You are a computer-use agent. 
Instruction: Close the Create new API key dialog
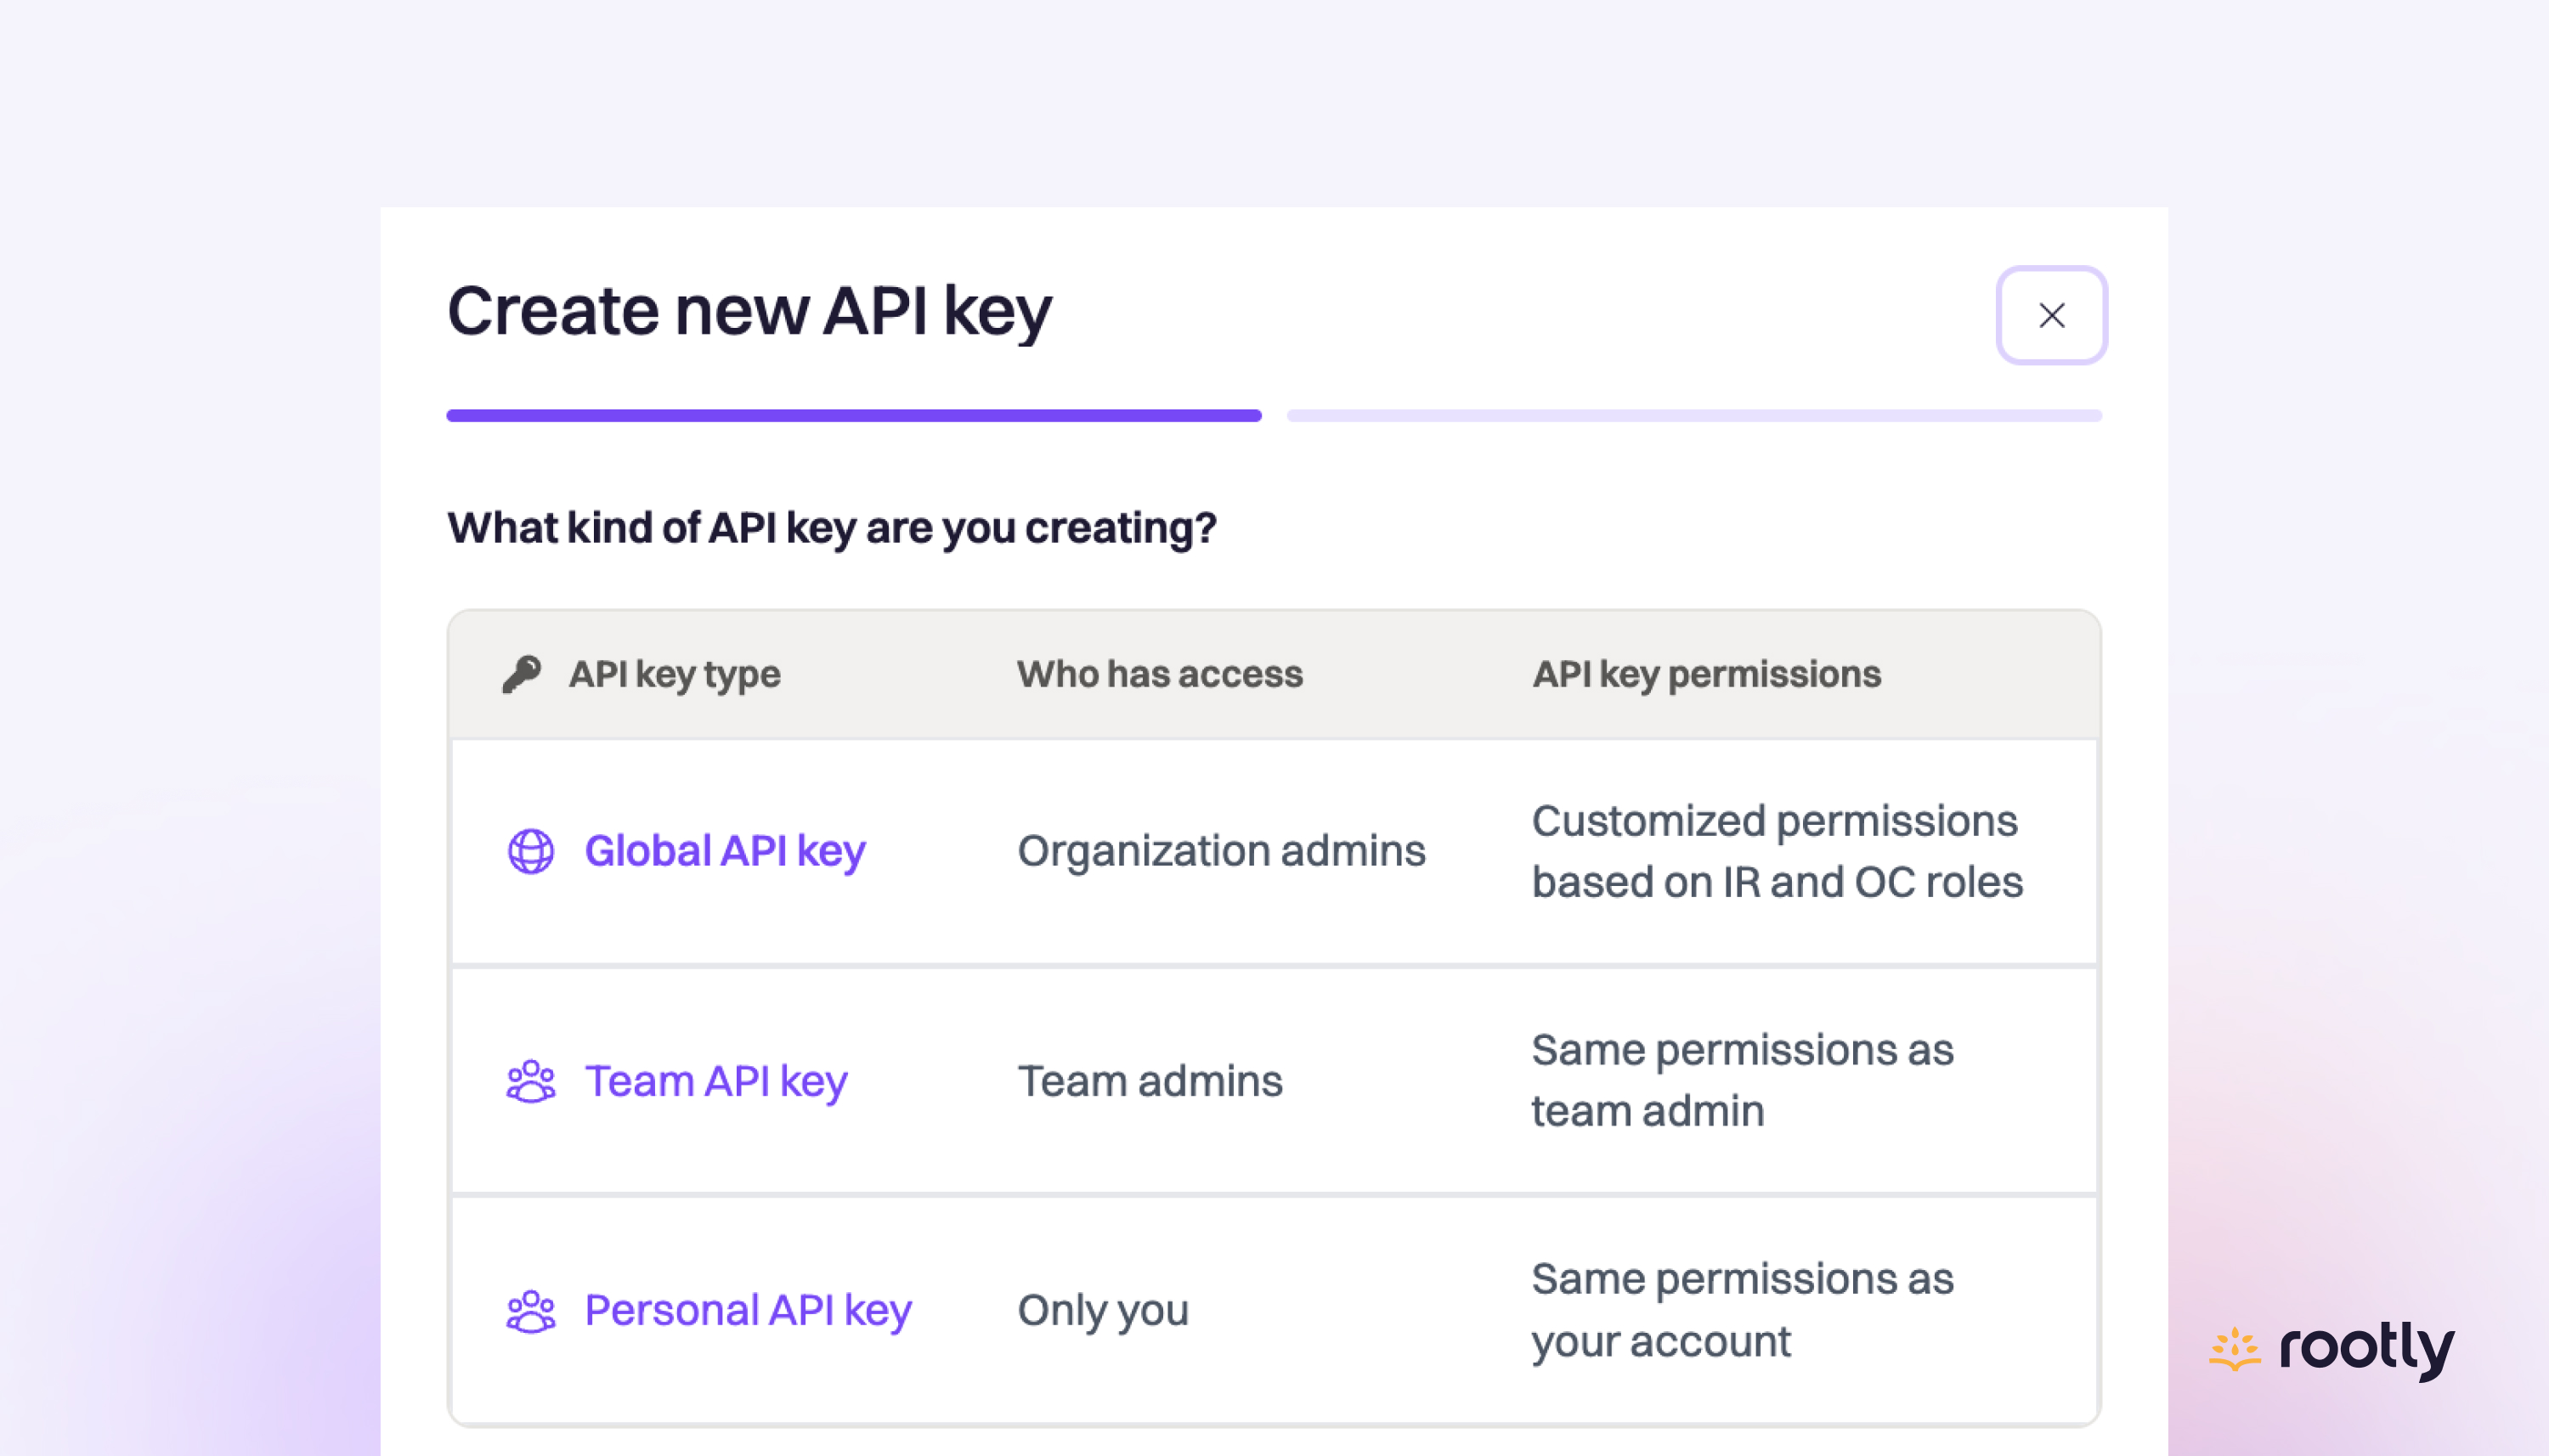click(2051, 315)
